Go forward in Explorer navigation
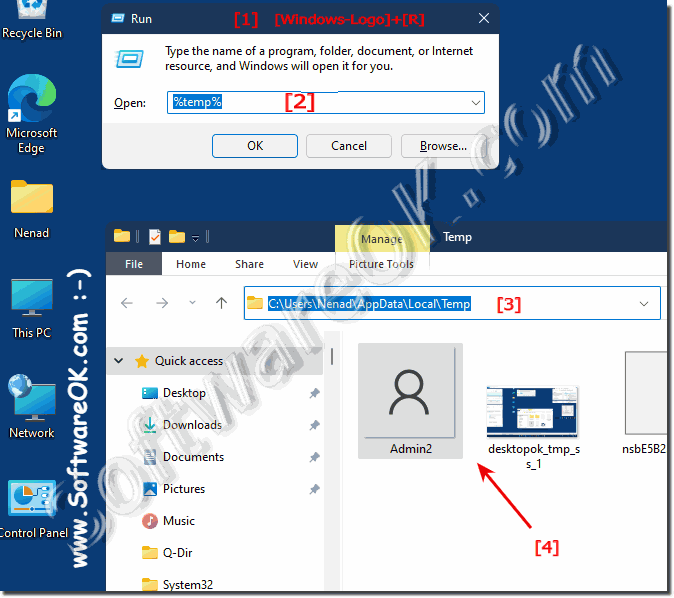674x598 pixels. (x=162, y=303)
